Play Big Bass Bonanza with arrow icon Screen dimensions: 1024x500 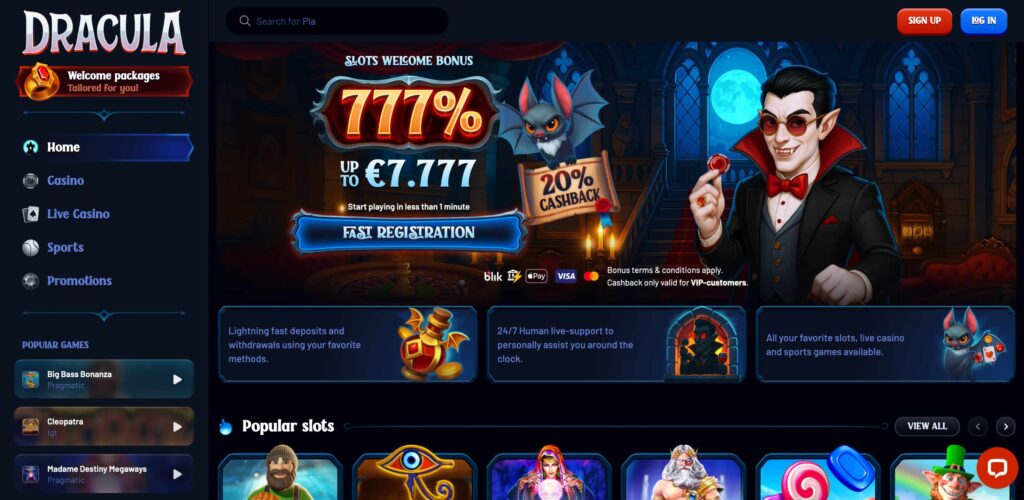pos(177,379)
